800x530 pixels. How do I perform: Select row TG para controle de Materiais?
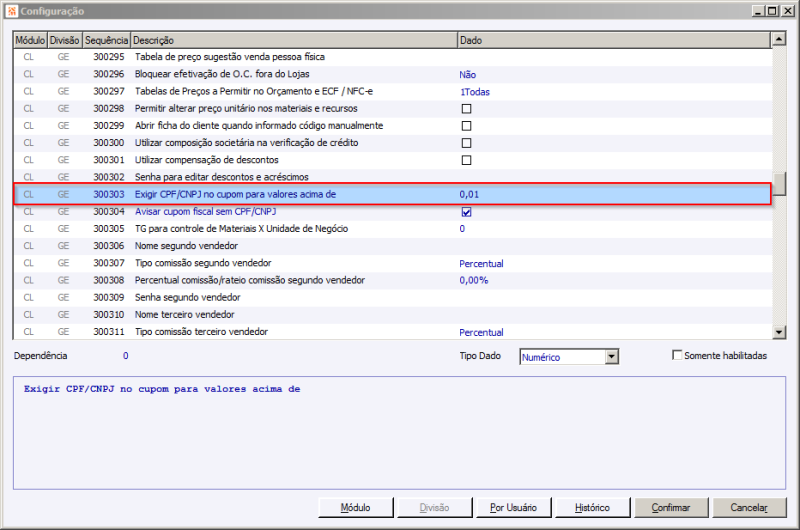(x=392, y=229)
